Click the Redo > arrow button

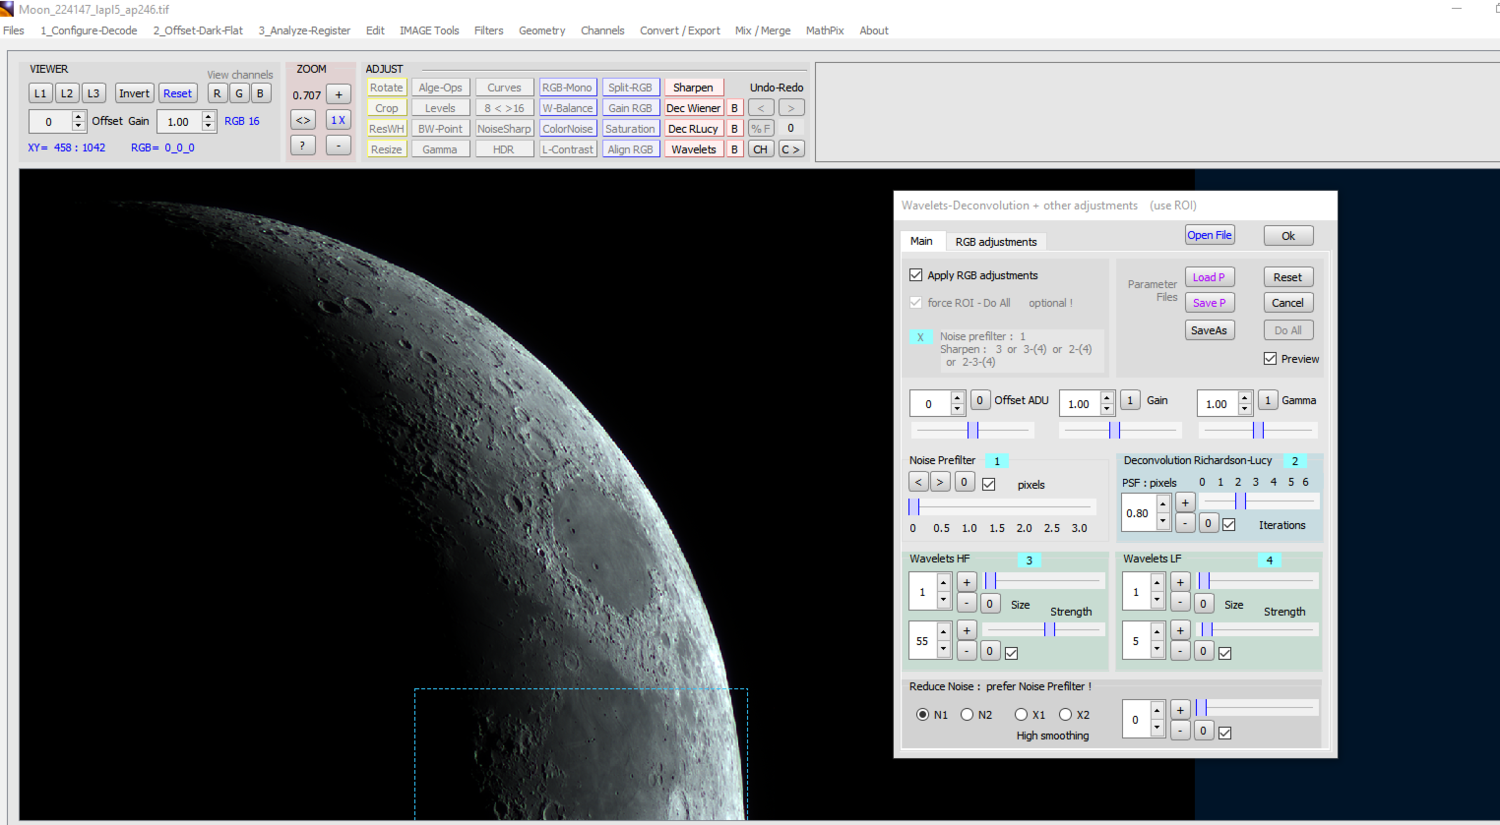point(791,108)
